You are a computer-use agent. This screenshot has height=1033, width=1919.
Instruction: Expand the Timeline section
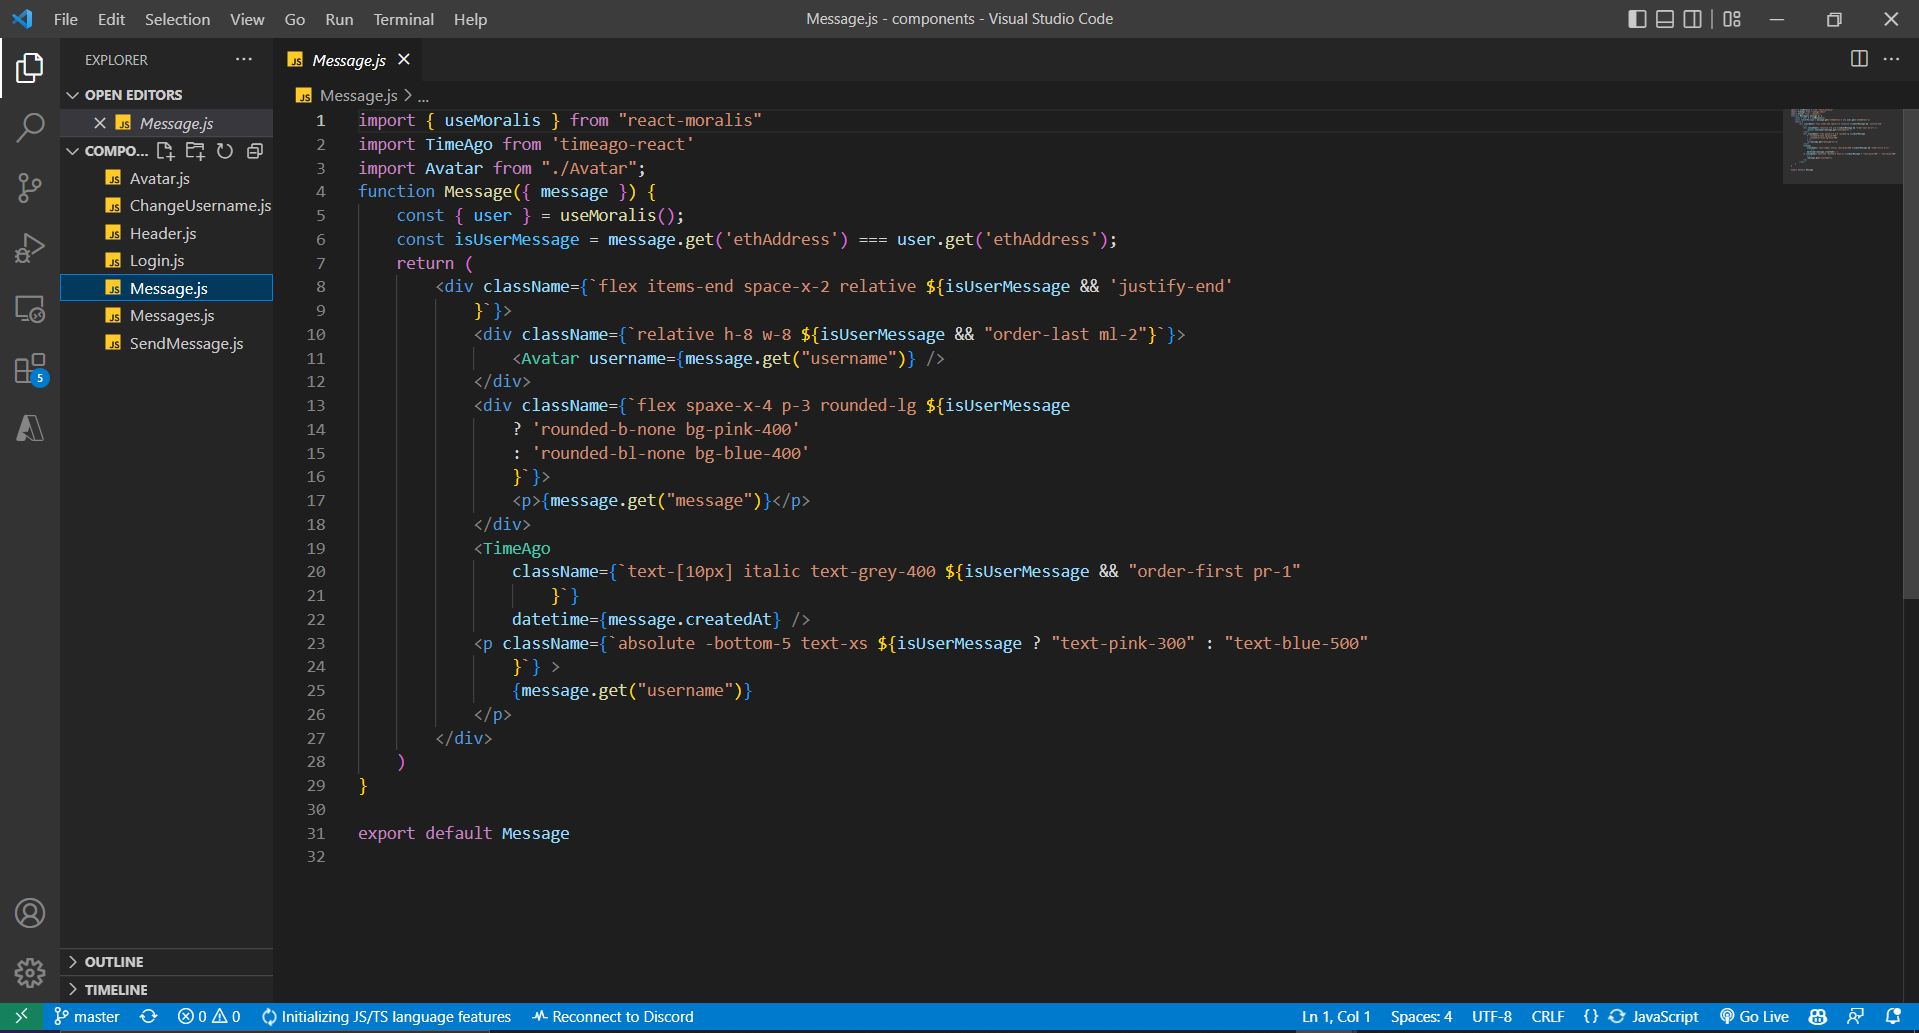click(114, 989)
